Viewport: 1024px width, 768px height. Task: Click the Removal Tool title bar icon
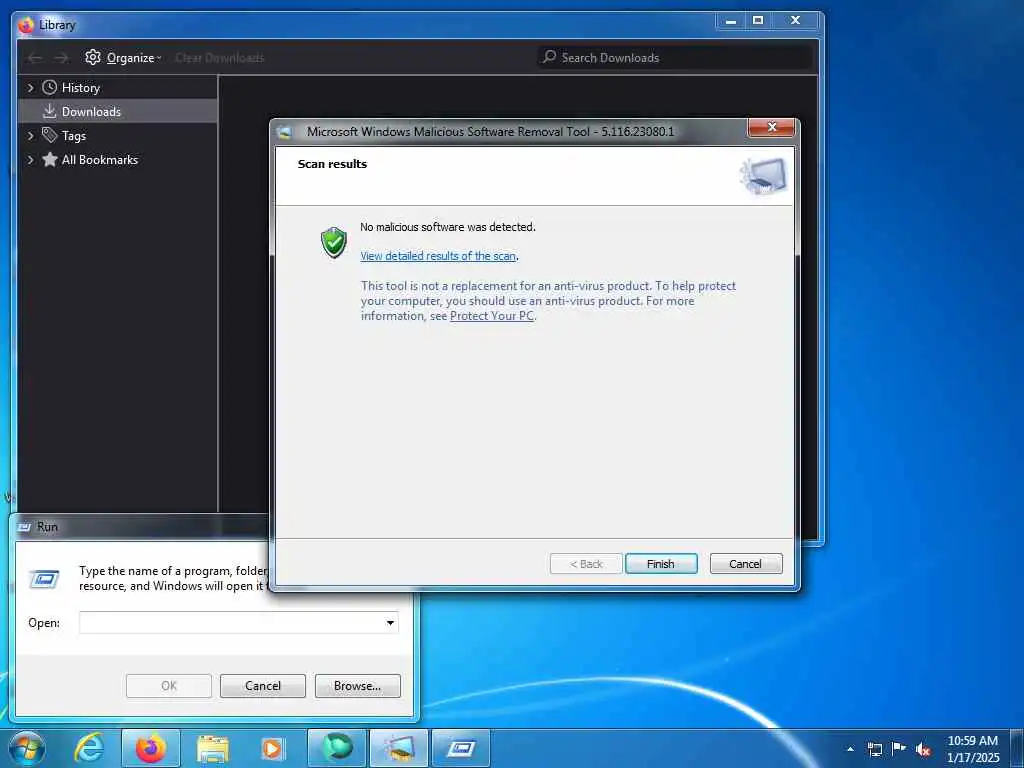click(x=284, y=132)
